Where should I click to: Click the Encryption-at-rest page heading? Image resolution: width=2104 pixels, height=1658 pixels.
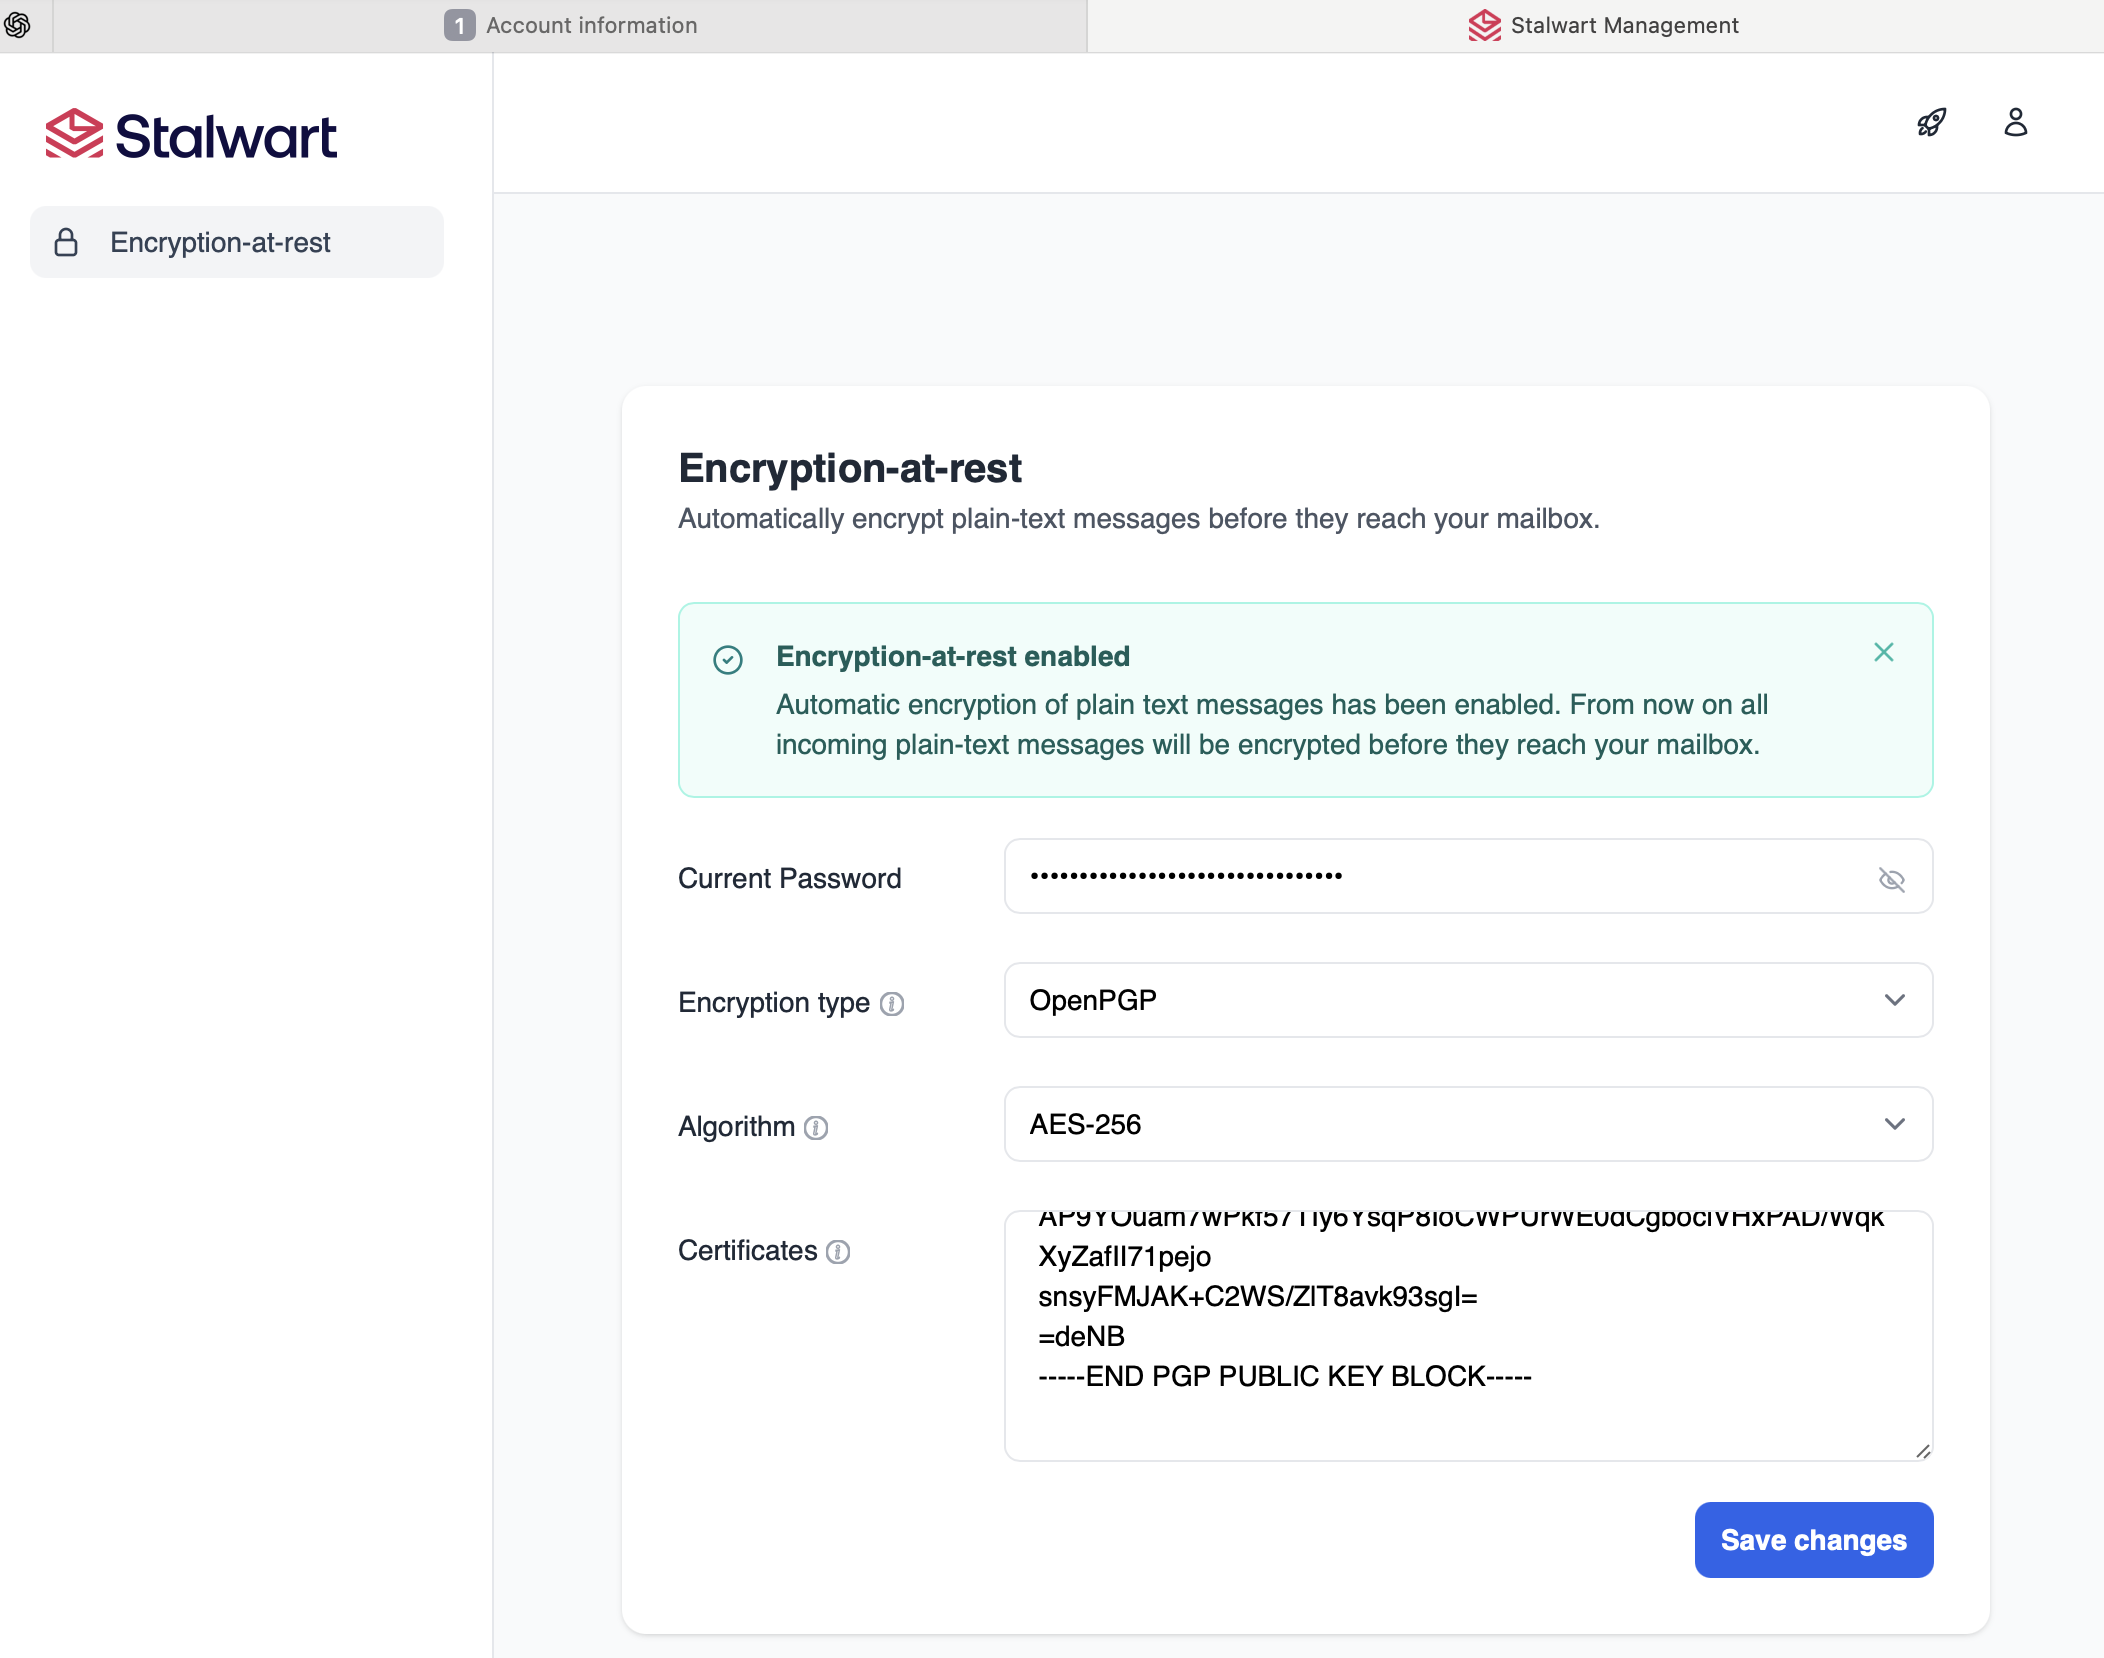point(850,468)
